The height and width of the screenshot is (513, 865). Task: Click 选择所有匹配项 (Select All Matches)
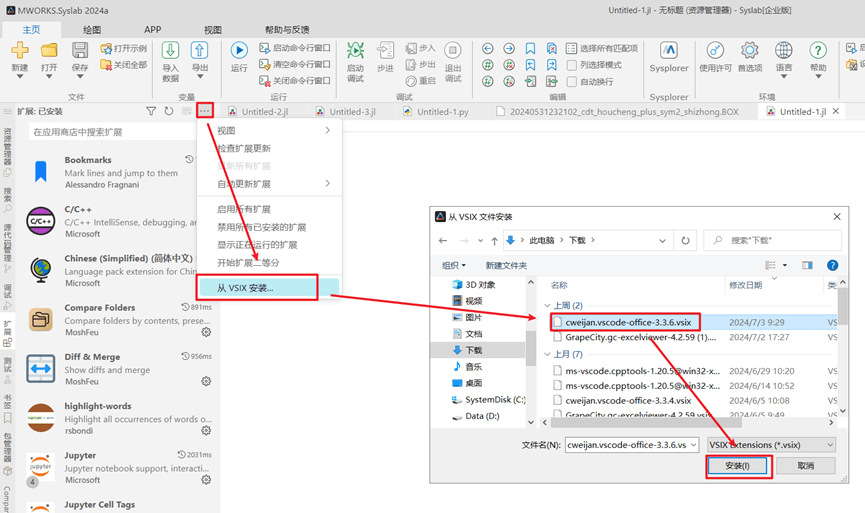point(602,49)
